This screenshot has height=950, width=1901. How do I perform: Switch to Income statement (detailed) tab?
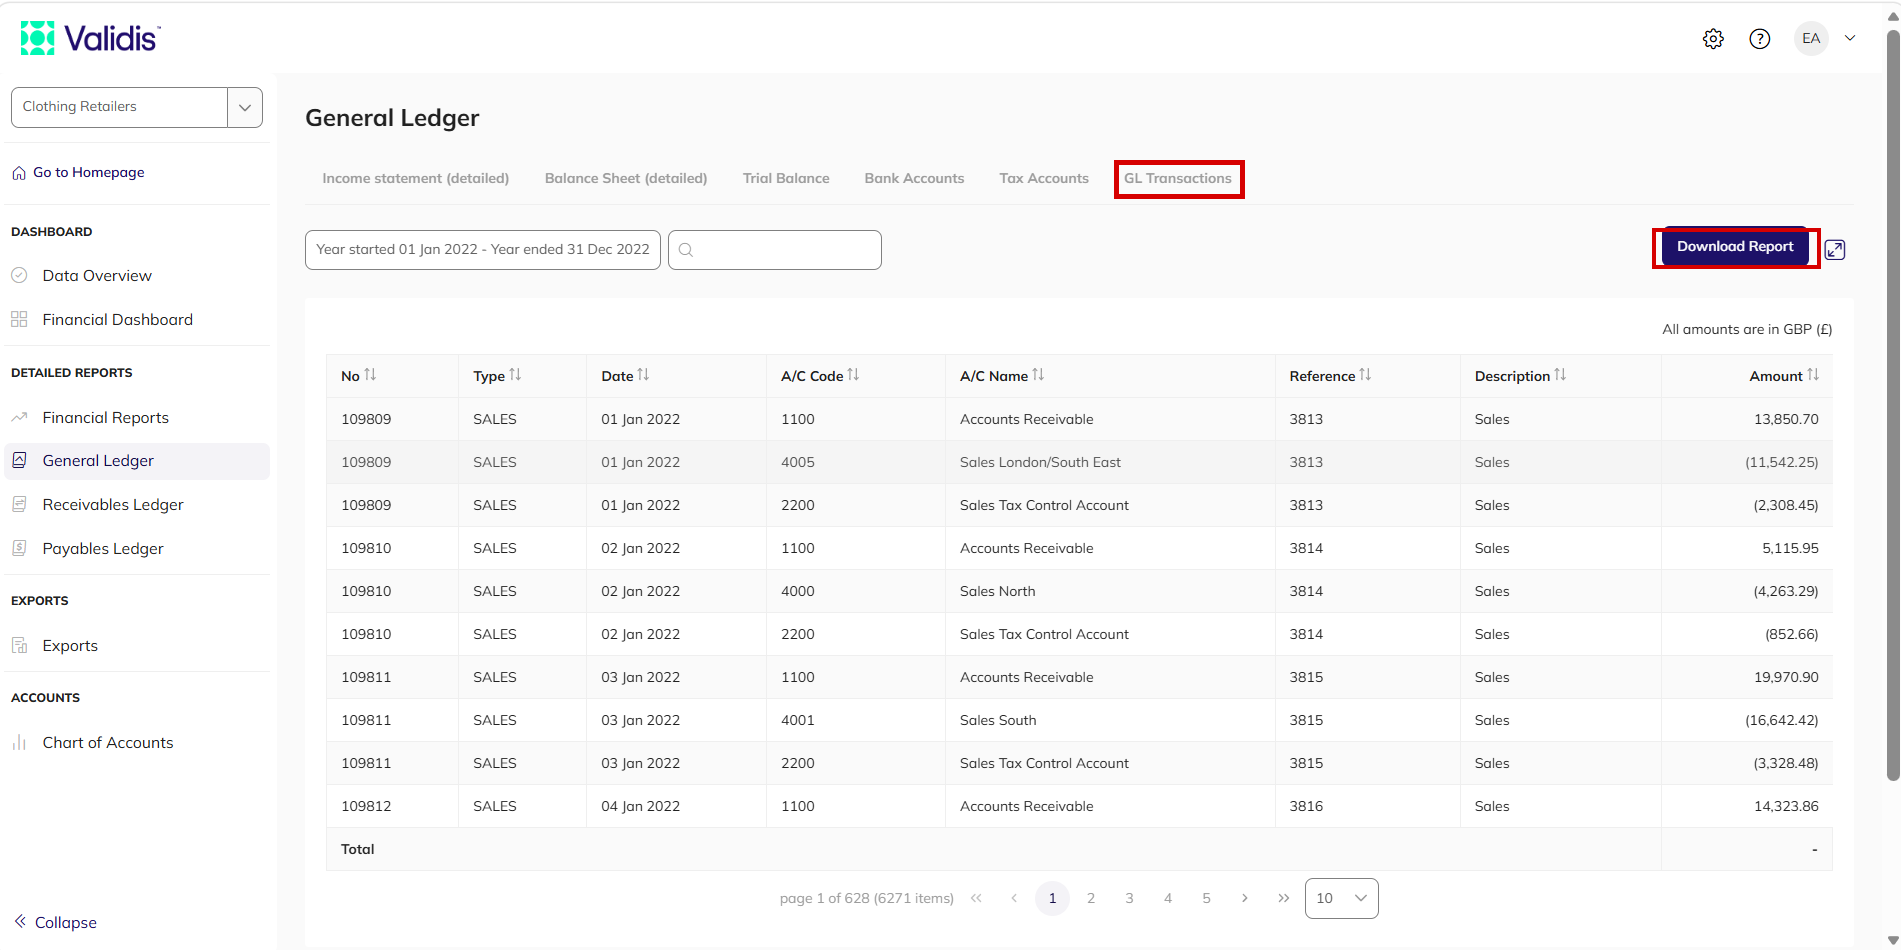(x=416, y=179)
